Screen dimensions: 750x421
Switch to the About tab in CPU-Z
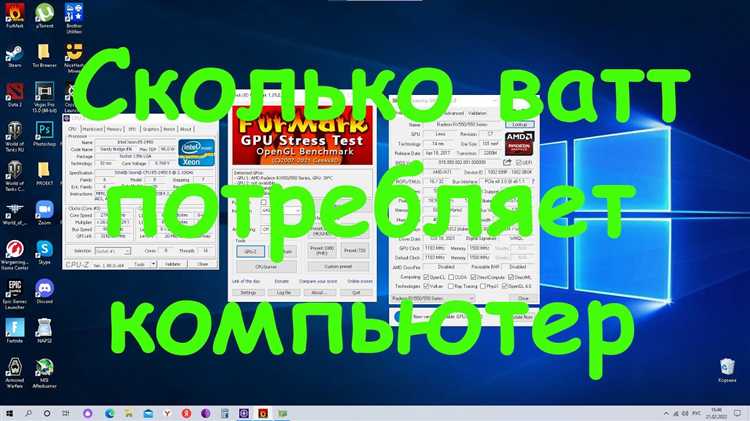click(x=186, y=129)
